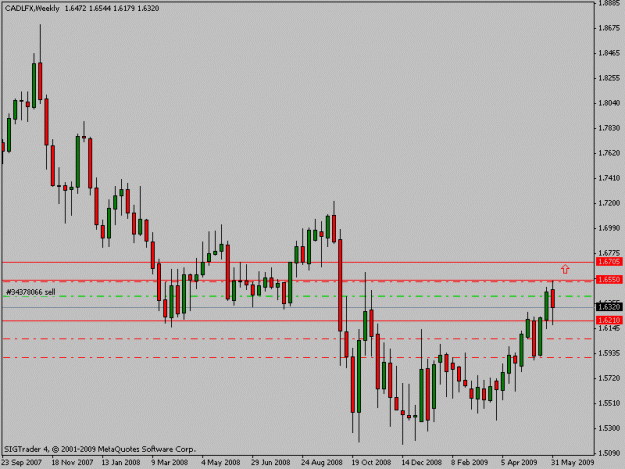The height and width of the screenshot is (469, 625).
Task: Click the 5 Apr 2009 date label
Action: tap(519, 463)
